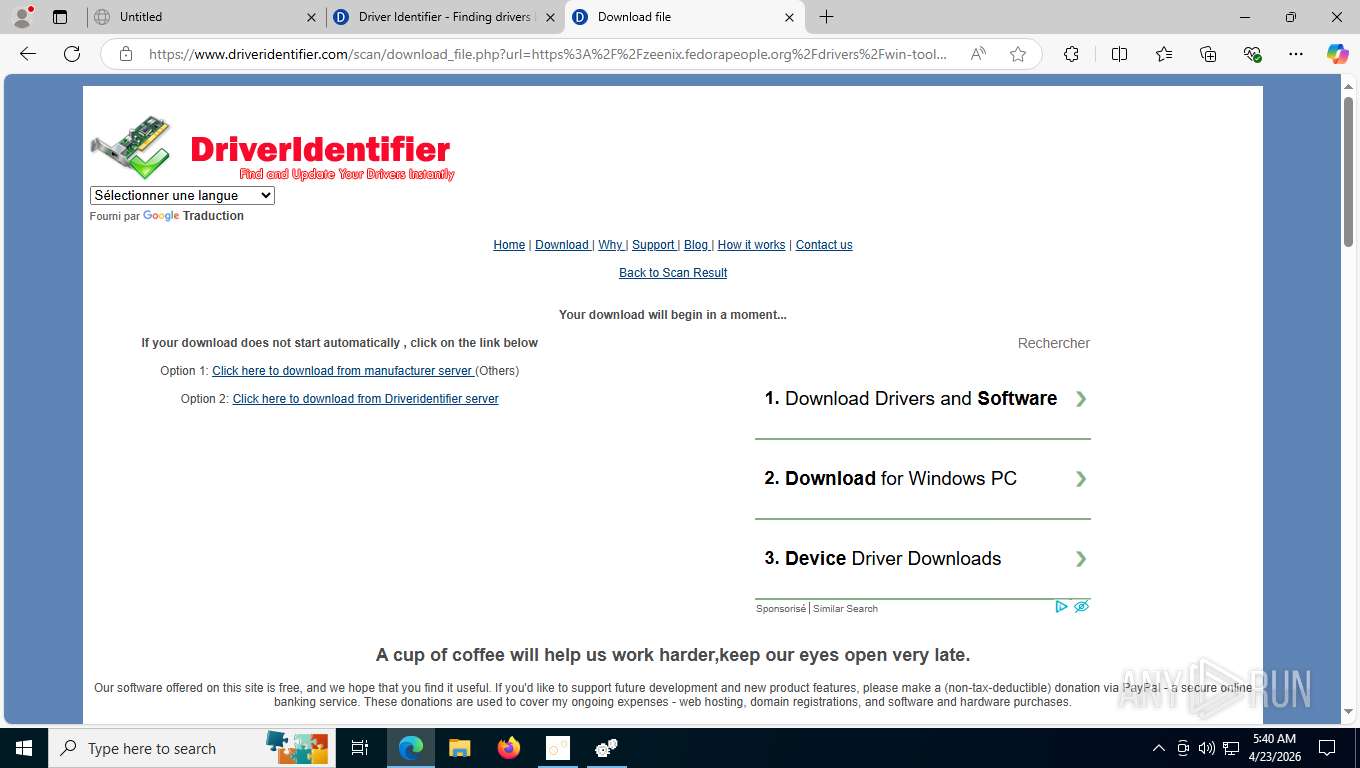
Task: Open the Copilot sidebar icon
Action: point(1338,54)
